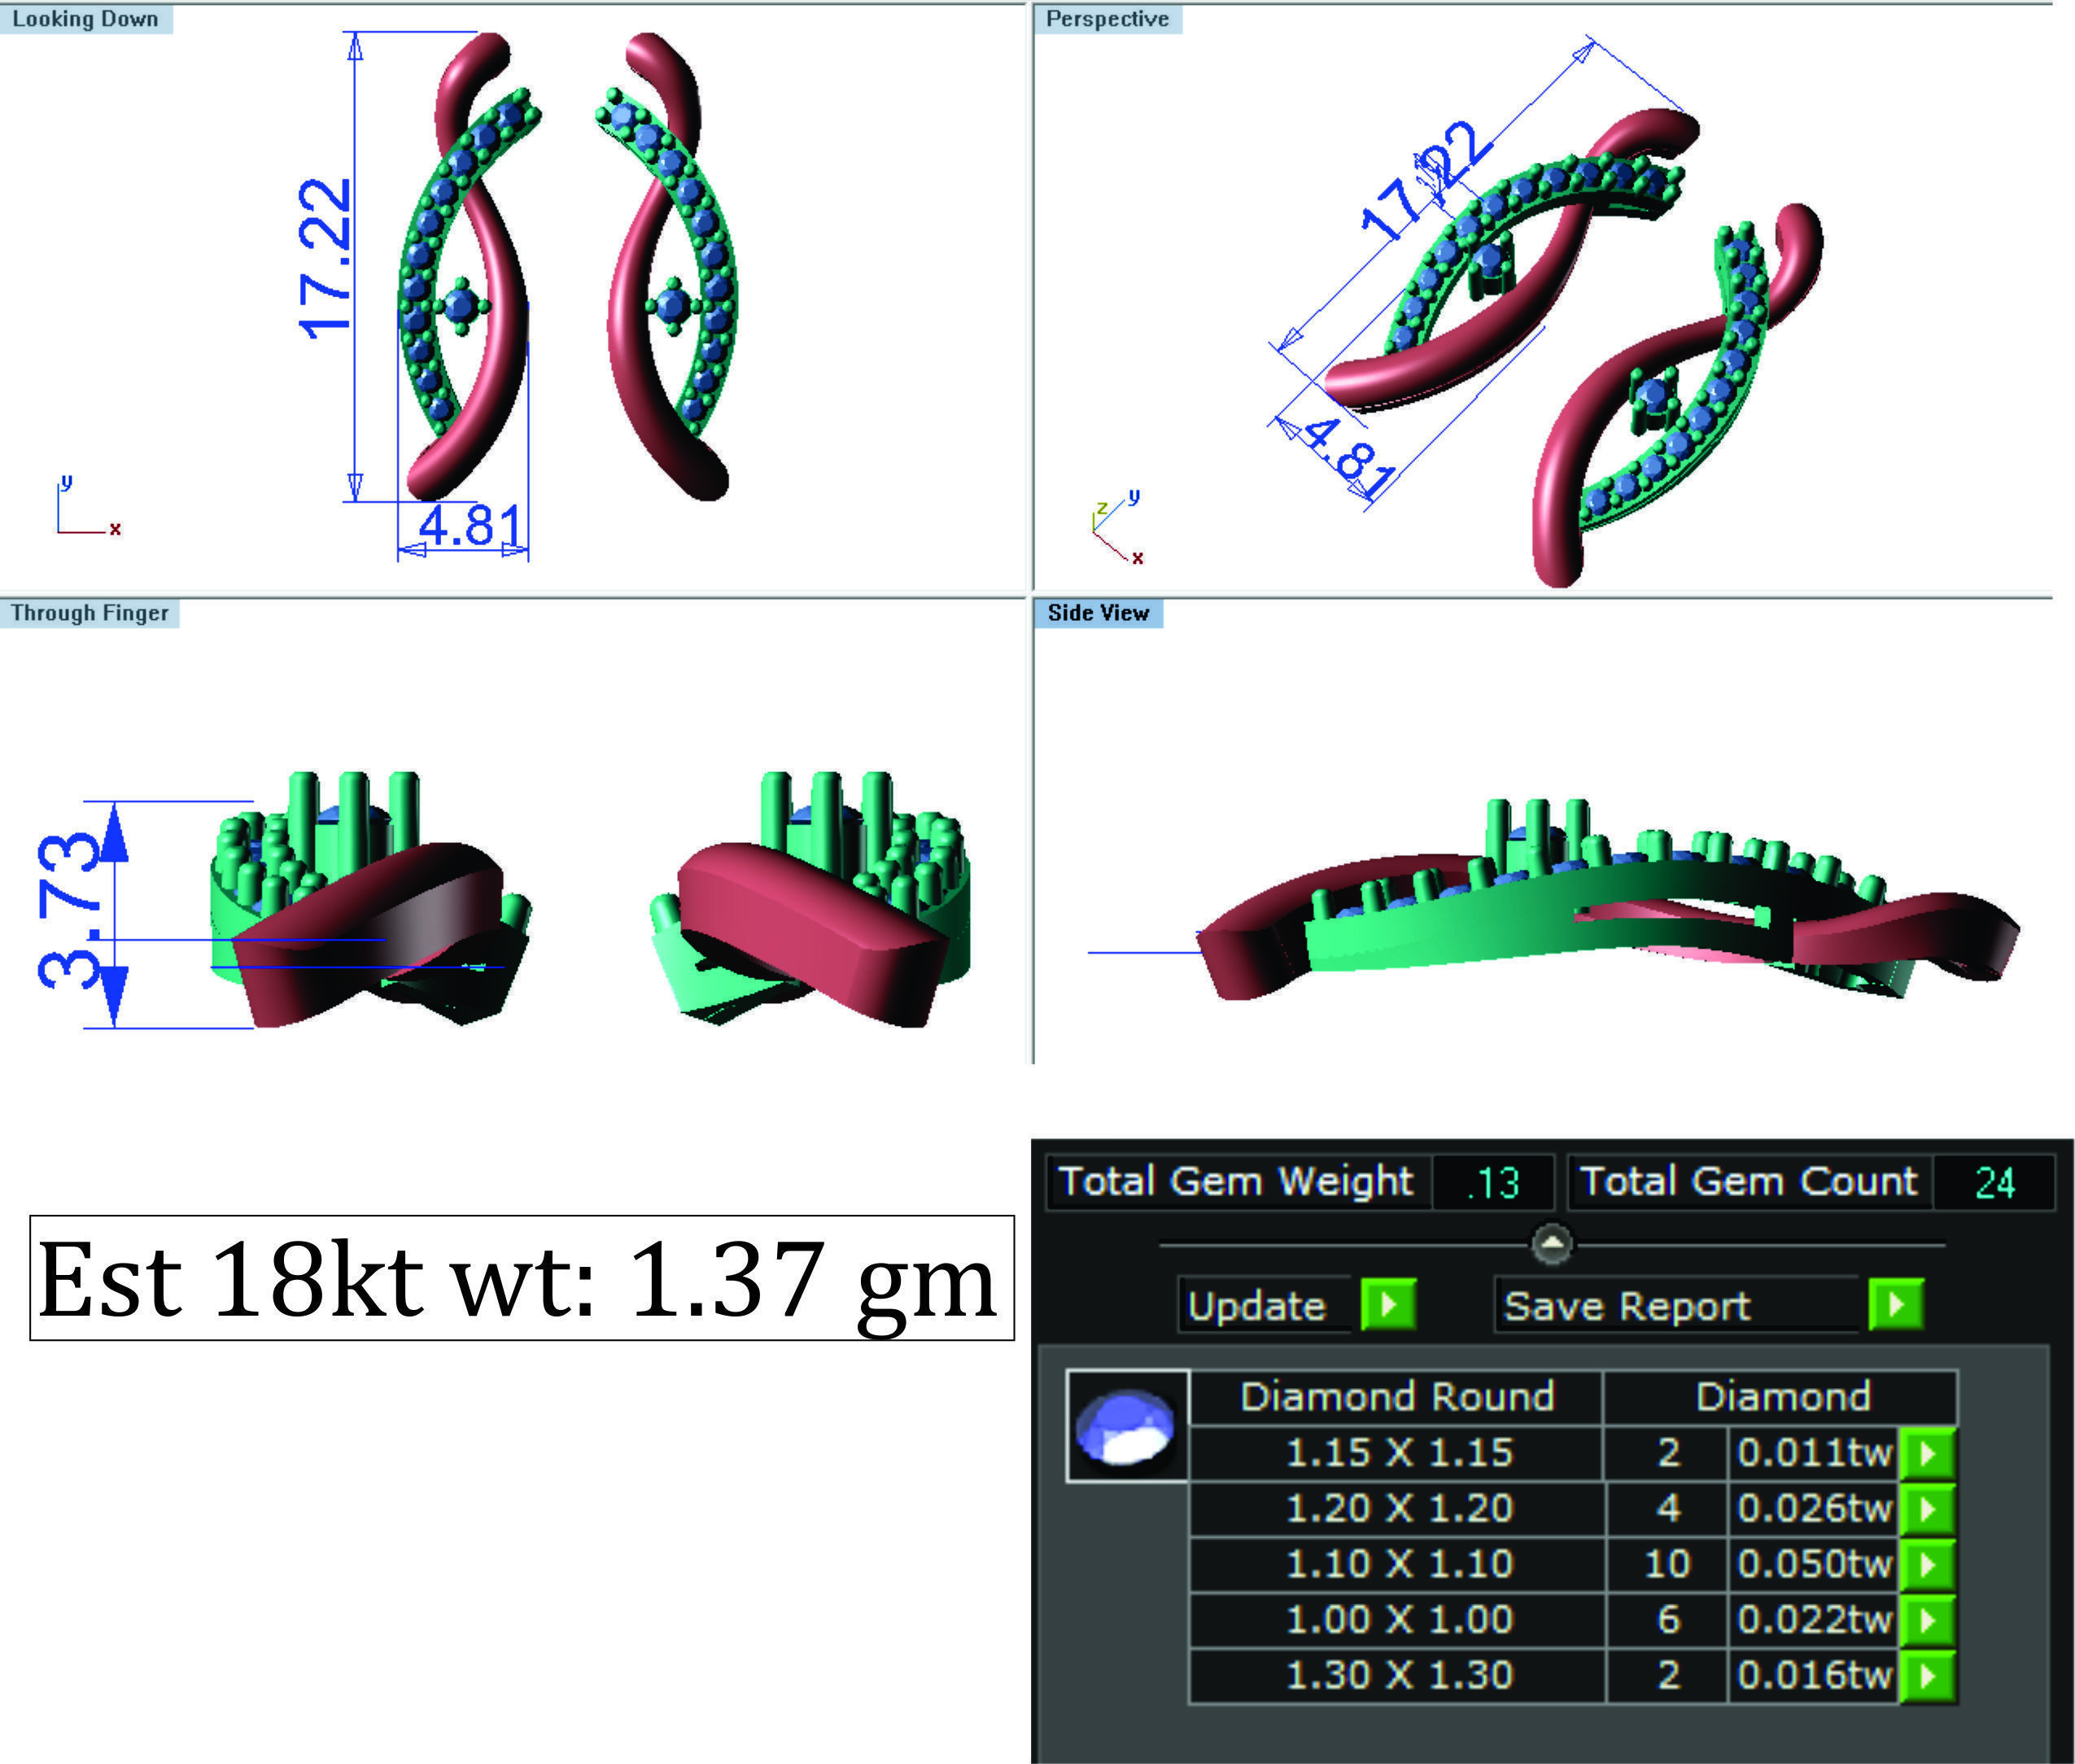
Task: Select the Side View viewport label
Action: 1098,613
